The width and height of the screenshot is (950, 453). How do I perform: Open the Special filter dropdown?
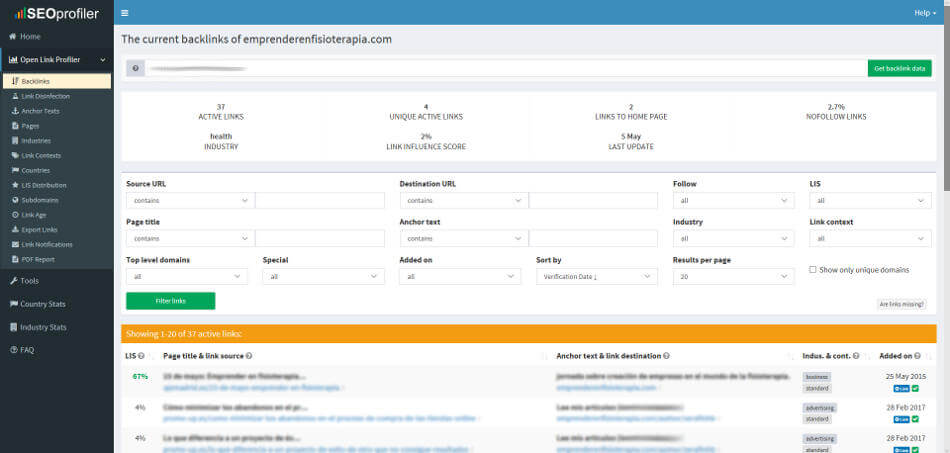pyautogui.click(x=324, y=277)
